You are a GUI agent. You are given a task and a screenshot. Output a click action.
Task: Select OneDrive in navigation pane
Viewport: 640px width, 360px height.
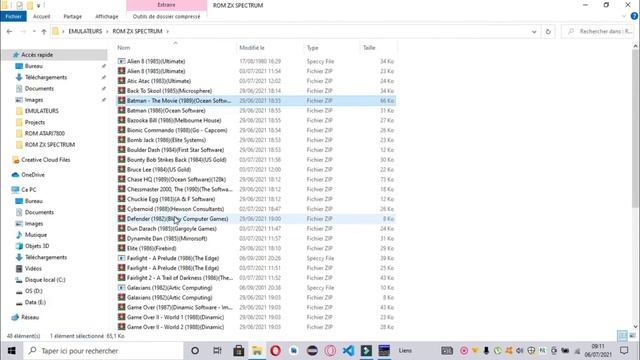[33, 175]
